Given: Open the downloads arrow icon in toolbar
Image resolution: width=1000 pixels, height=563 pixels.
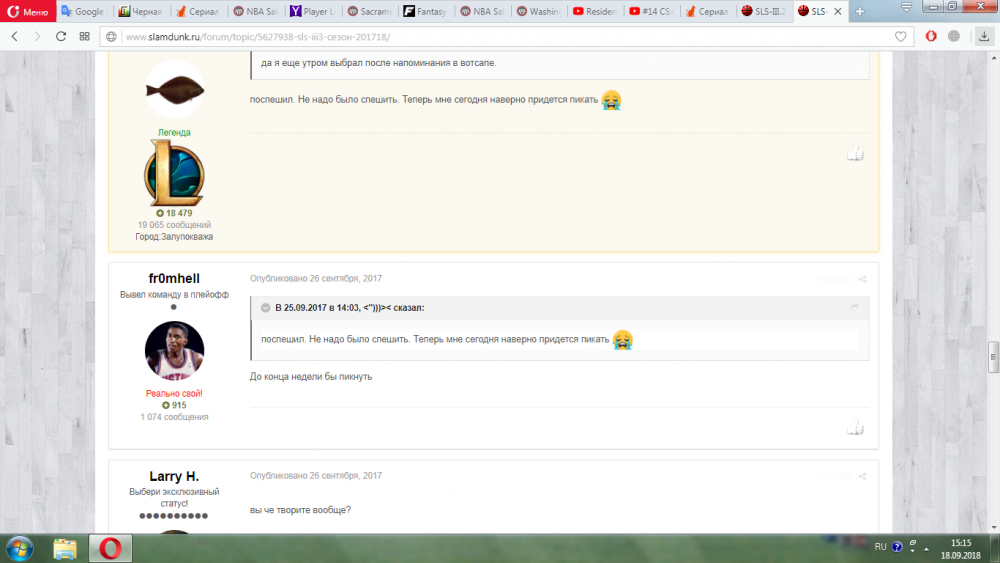Looking at the screenshot, I should click(957, 36).
